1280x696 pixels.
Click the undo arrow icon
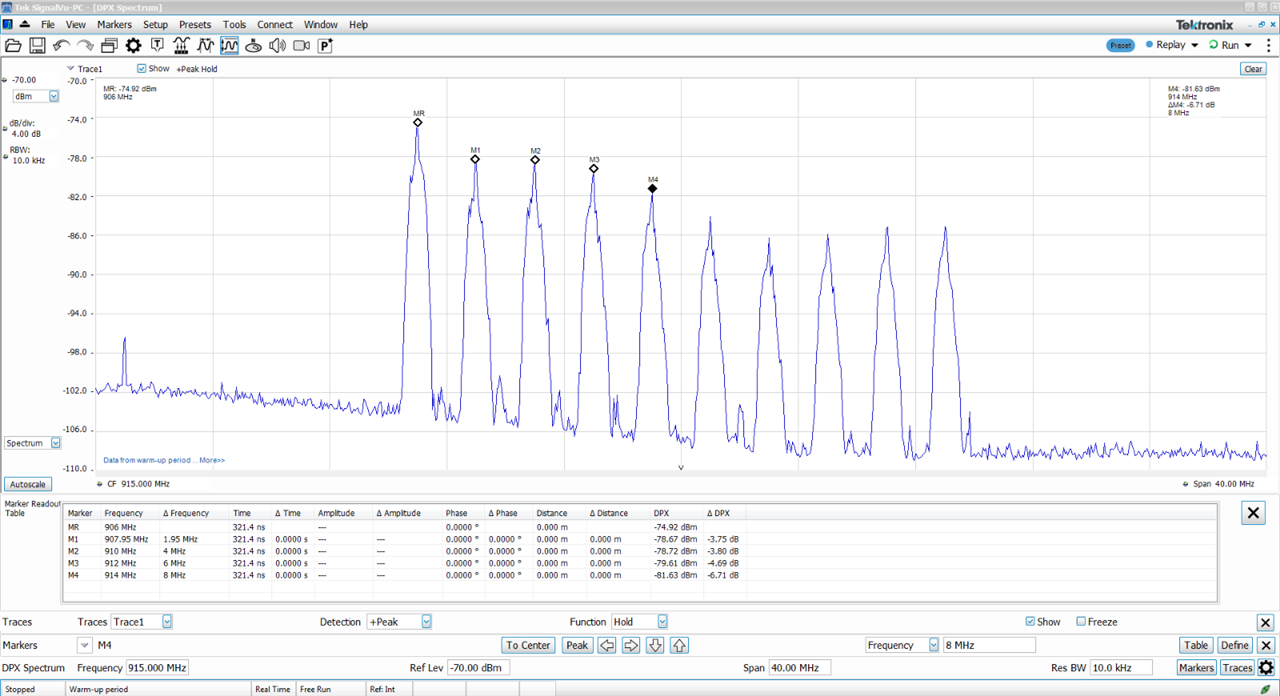(x=61, y=45)
